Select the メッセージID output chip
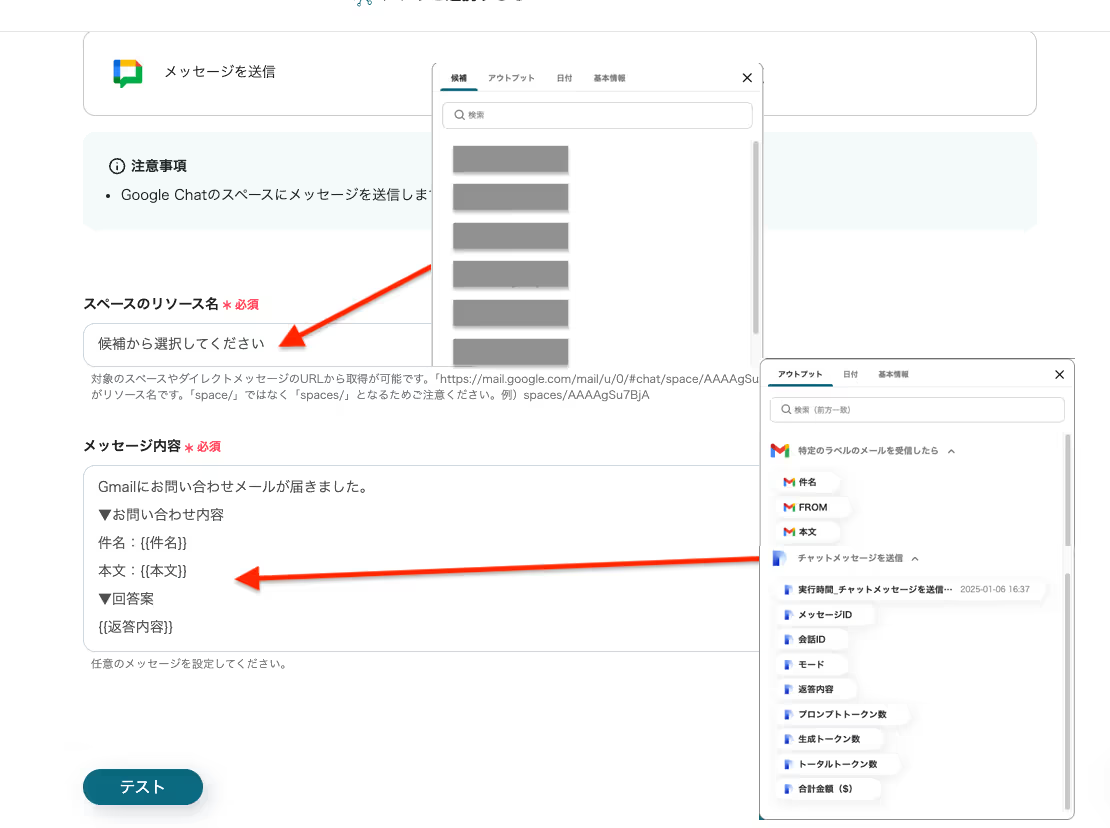 [x=824, y=614]
